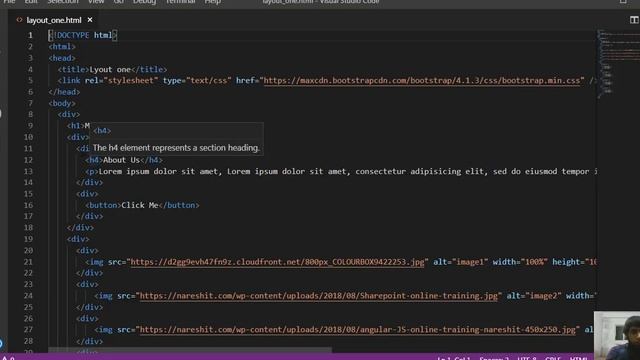Click the alt="image1" attribute
The image size is (640, 360).
point(460,262)
